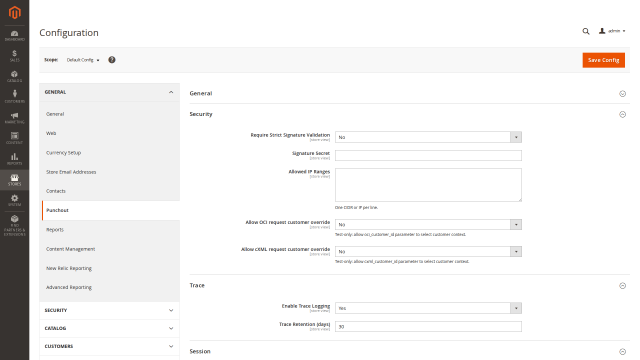Click the scope help question mark
The height and width of the screenshot is (360, 640).
(x=112, y=60)
